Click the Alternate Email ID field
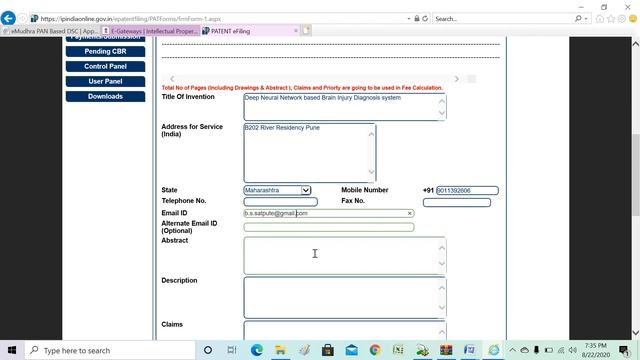Image resolution: width=640 pixels, height=360 pixels. point(329,227)
